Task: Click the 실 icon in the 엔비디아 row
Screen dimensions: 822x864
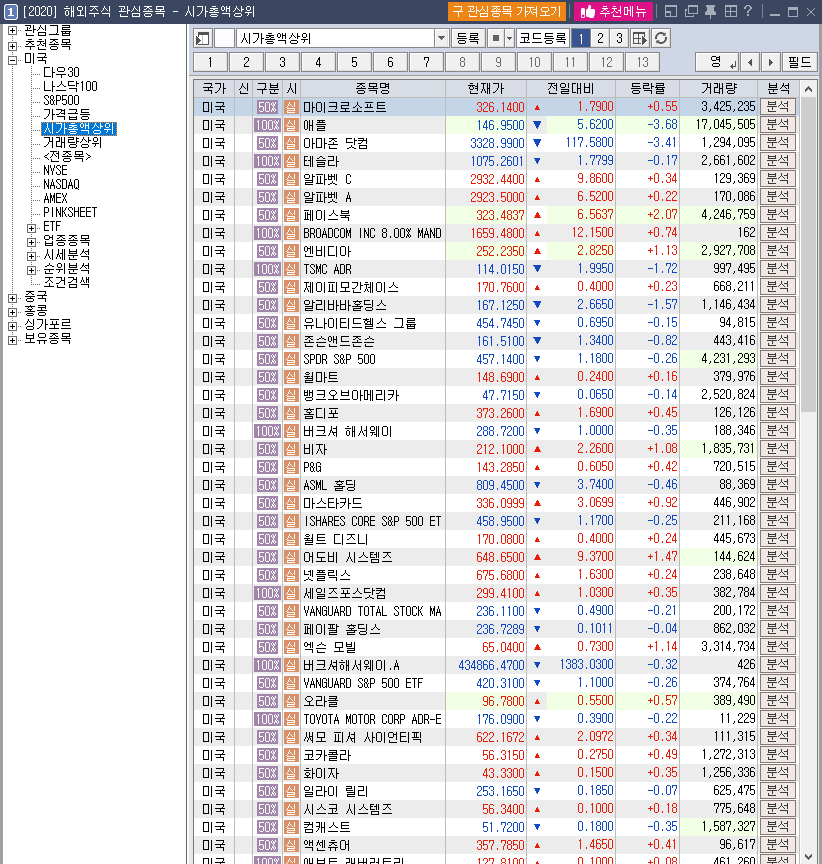Action: pyautogui.click(x=291, y=251)
